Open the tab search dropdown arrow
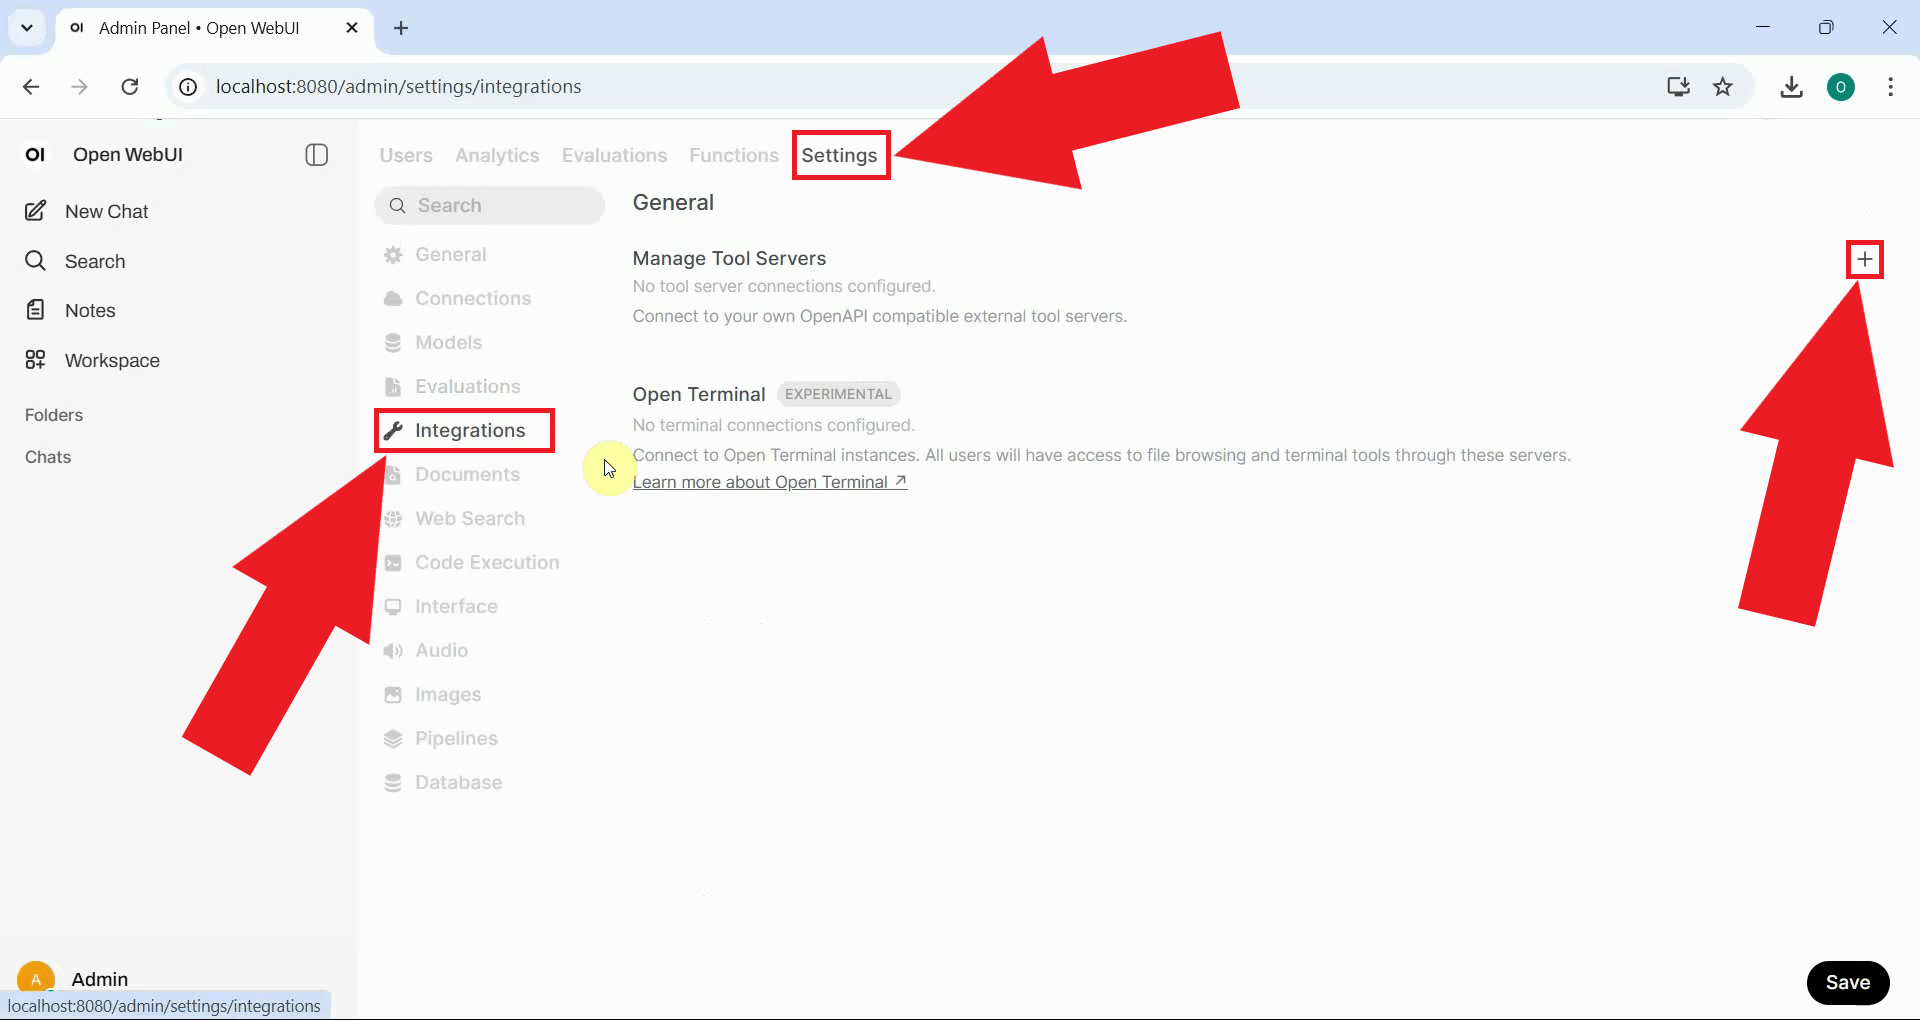 pos(27,28)
